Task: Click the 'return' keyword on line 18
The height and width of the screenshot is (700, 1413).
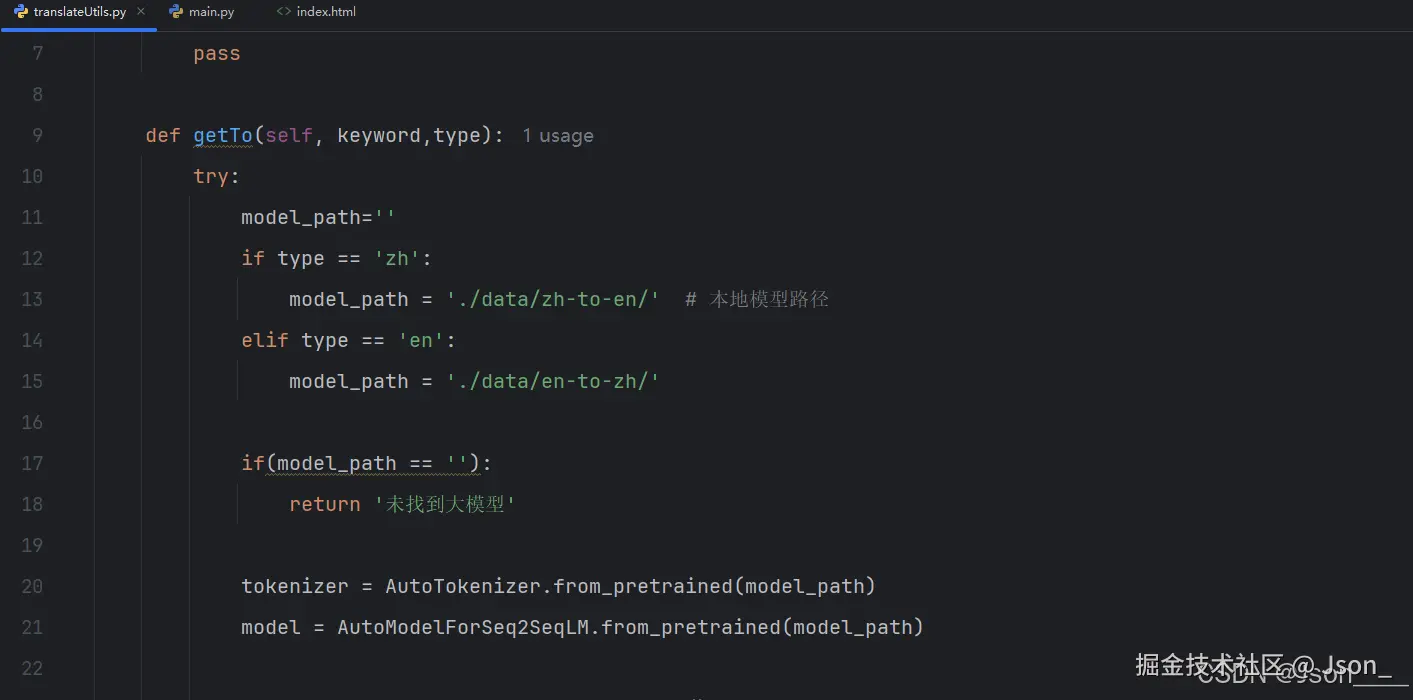Action: (325, 504)
